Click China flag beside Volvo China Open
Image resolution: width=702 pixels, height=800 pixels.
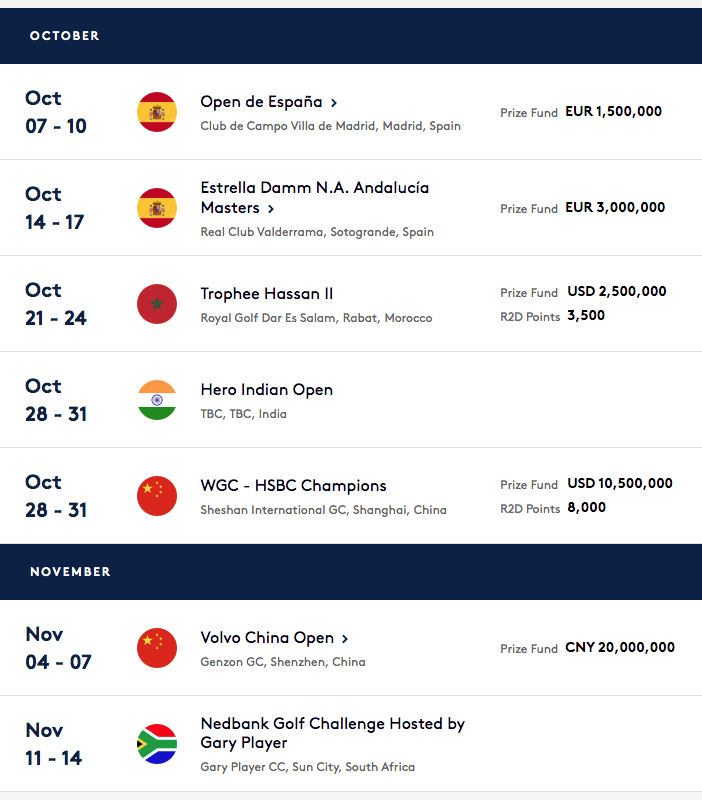157,648
